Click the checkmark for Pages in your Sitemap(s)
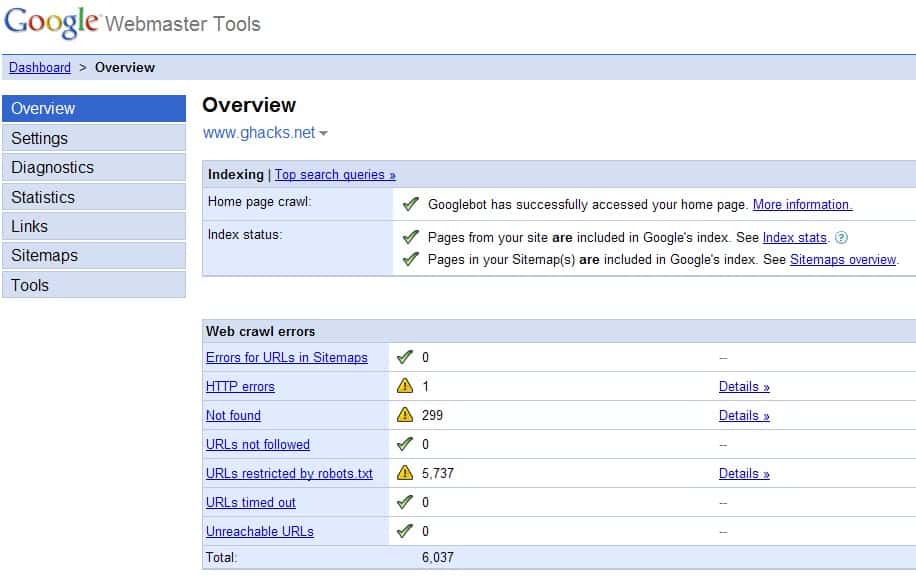 411,259
